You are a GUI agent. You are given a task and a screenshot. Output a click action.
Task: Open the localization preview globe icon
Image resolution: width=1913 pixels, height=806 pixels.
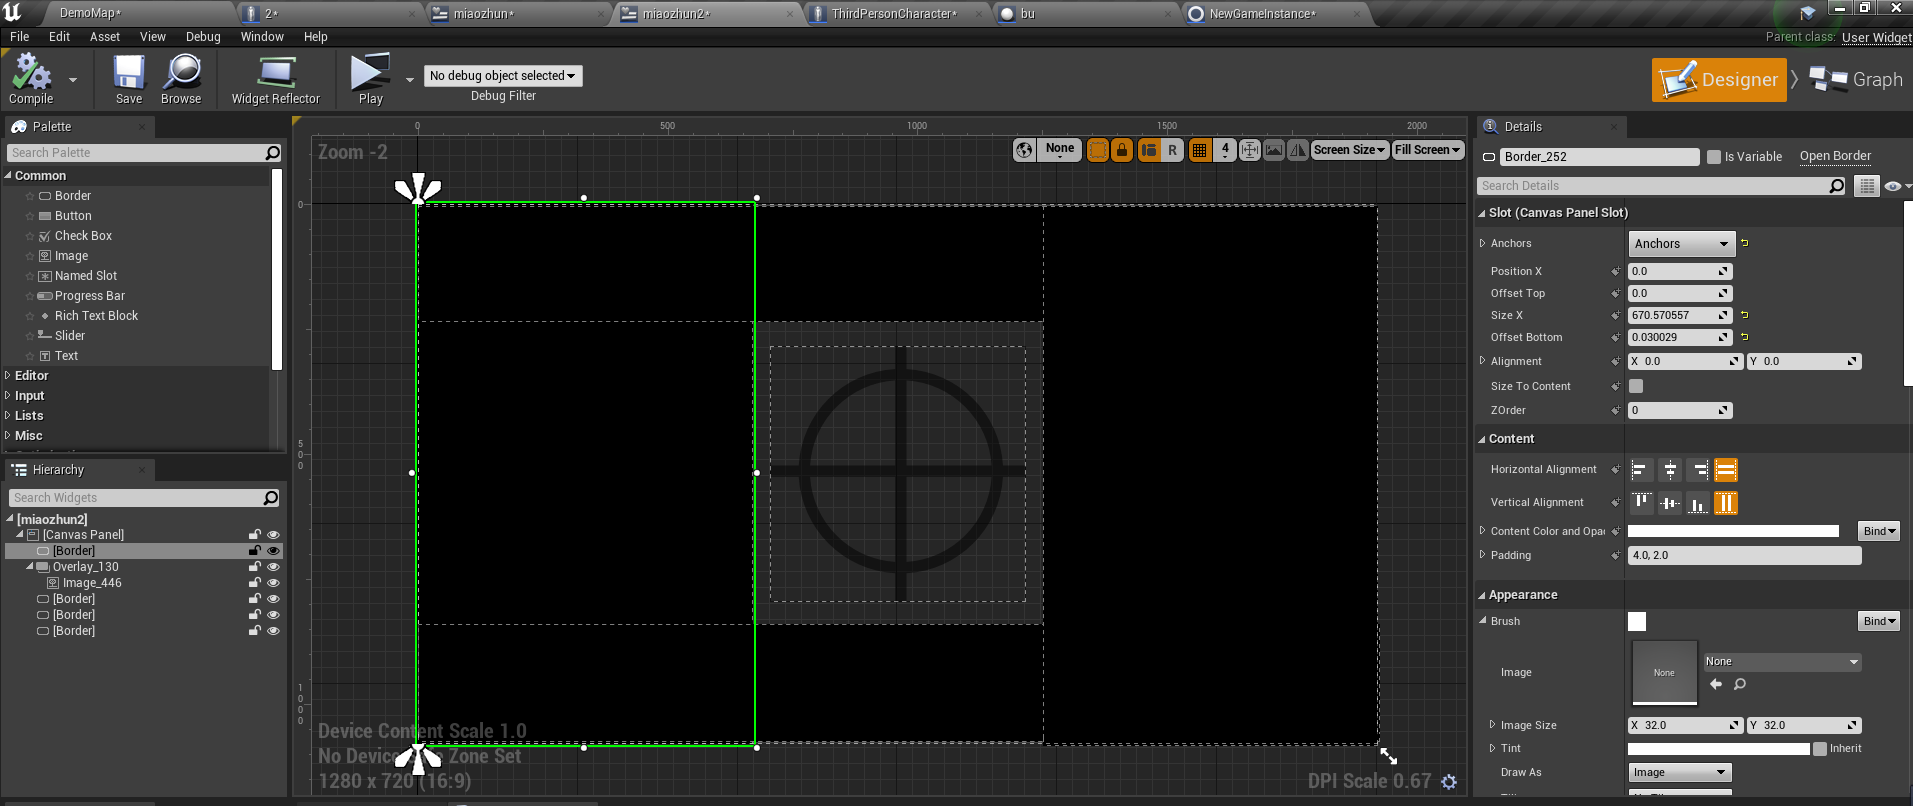tap(1024, 150)
